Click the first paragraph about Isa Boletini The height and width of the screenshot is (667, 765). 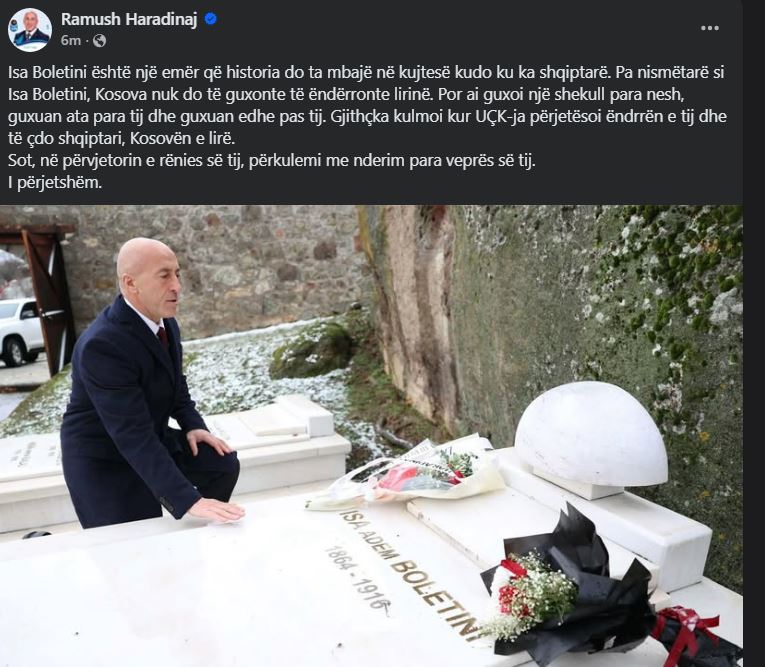367,105
